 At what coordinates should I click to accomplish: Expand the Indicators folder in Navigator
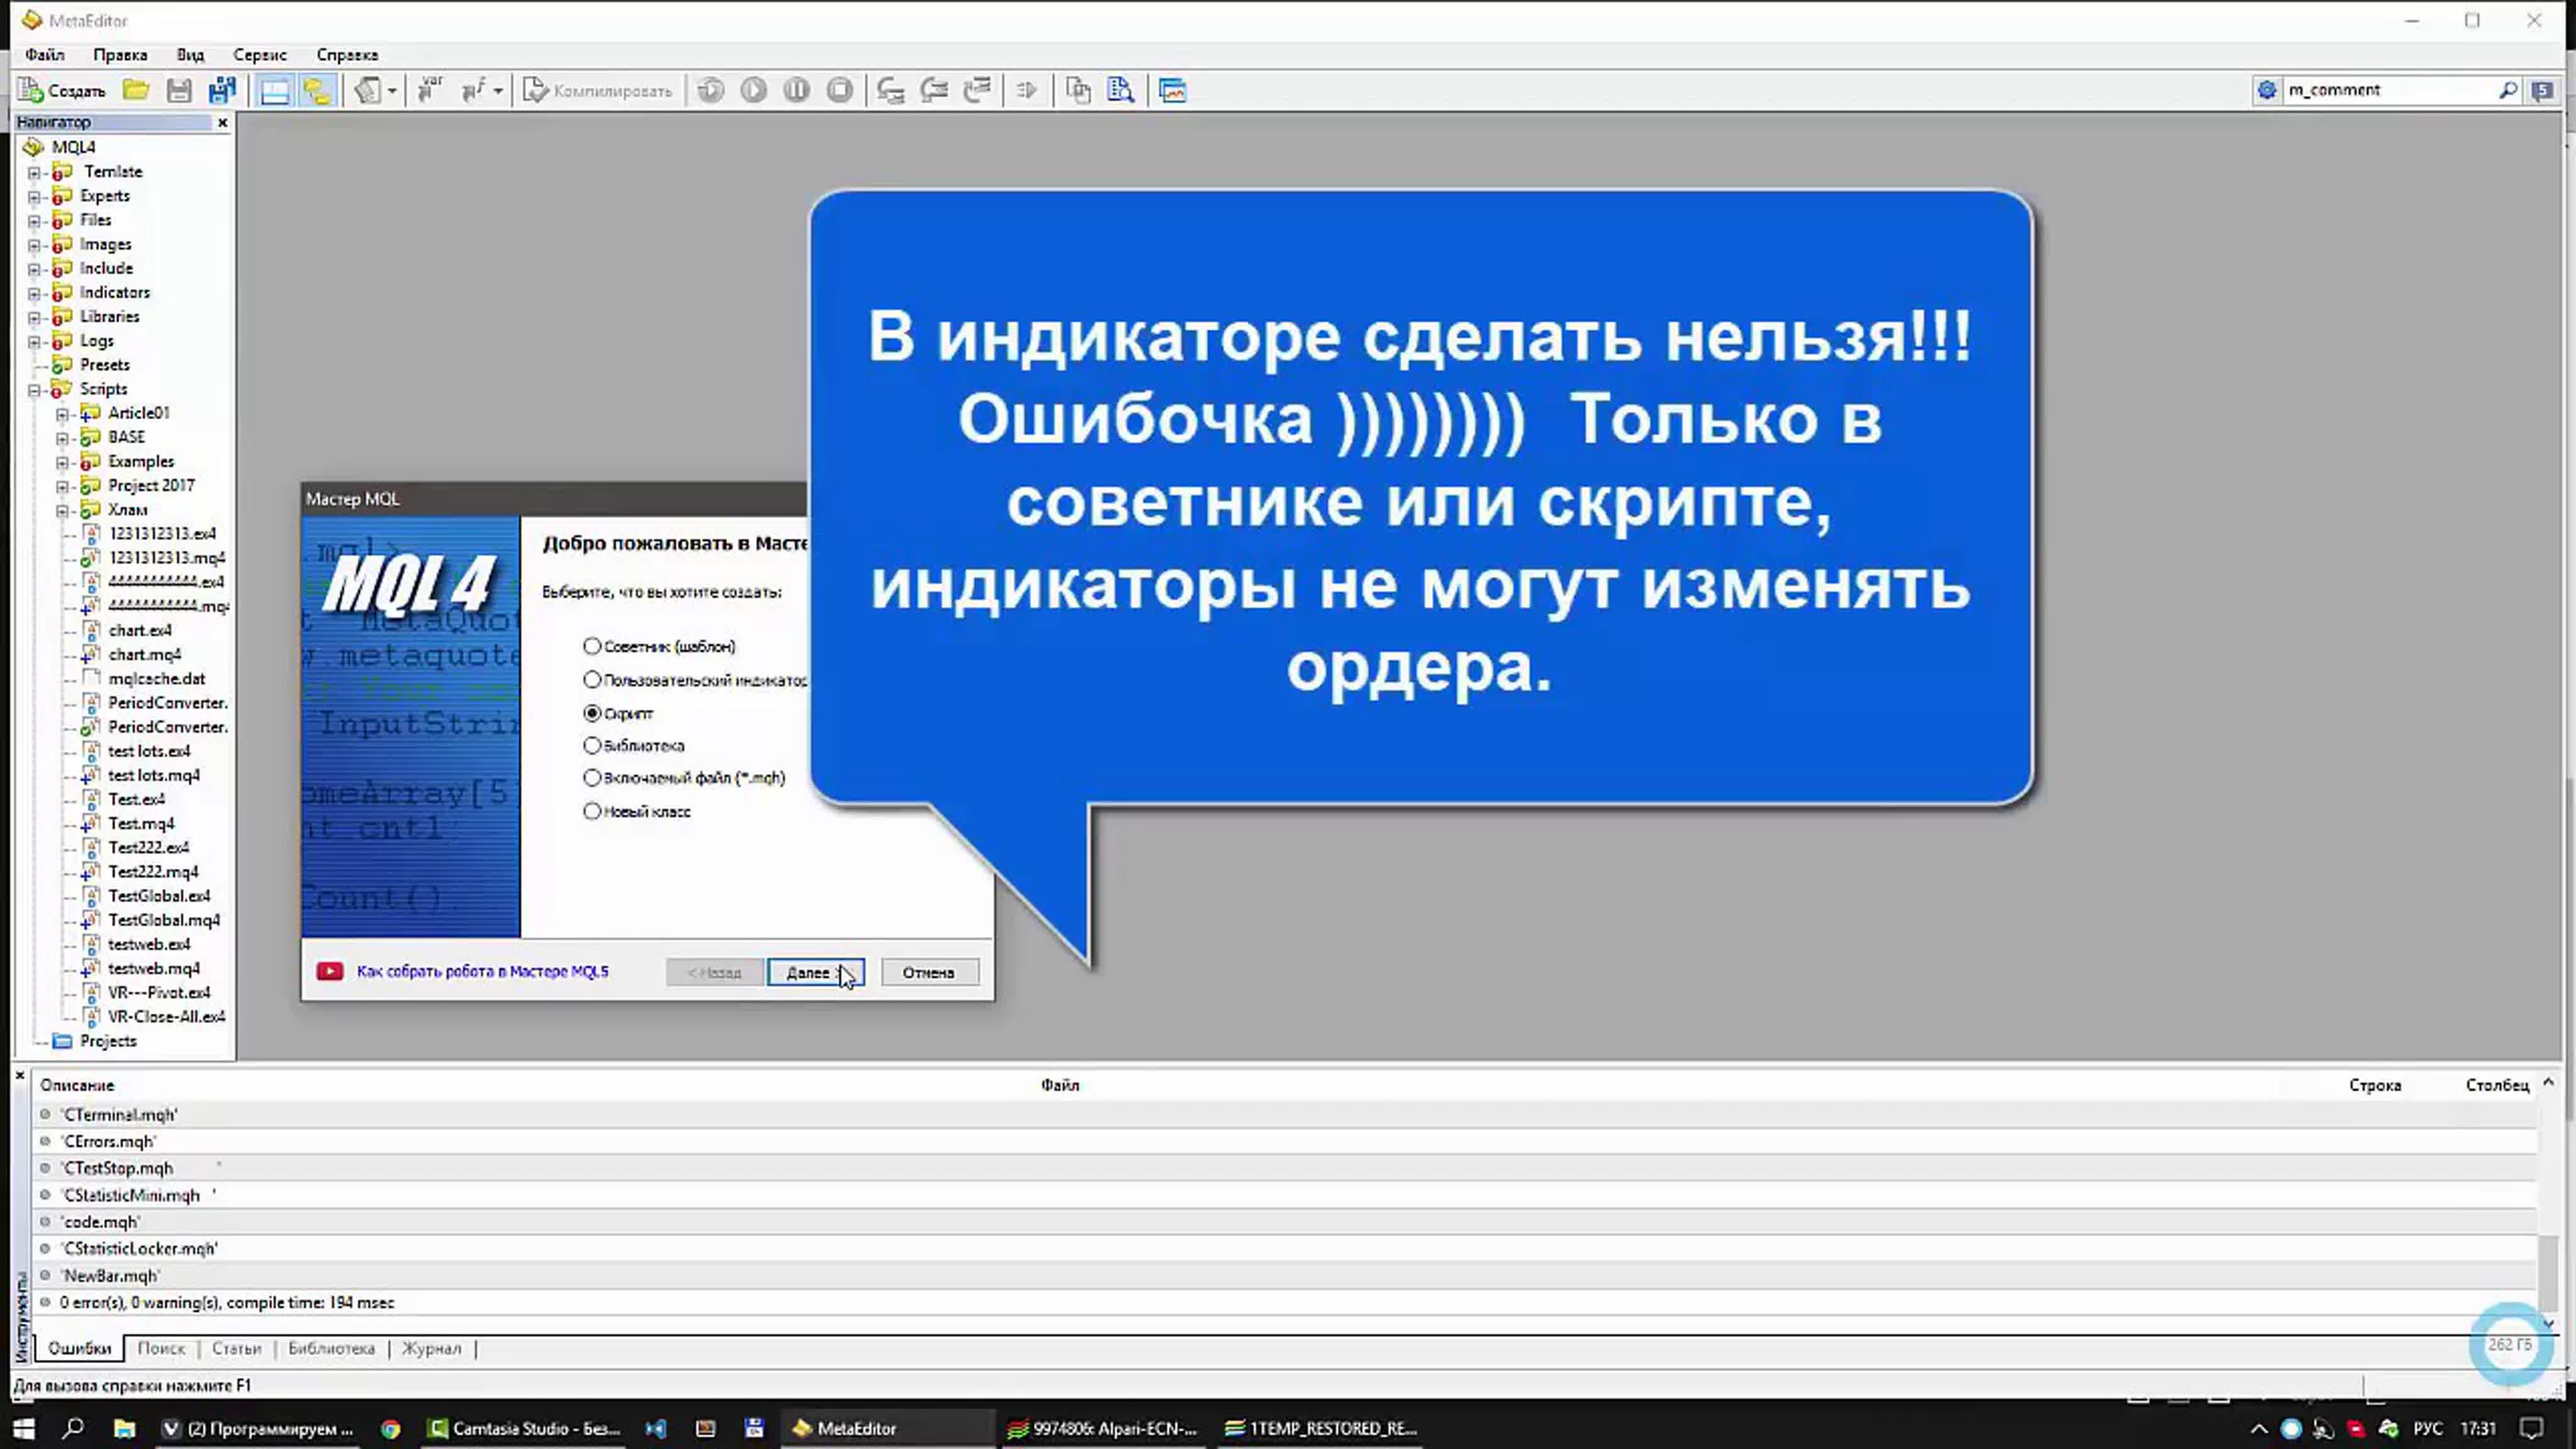point(34,293)
